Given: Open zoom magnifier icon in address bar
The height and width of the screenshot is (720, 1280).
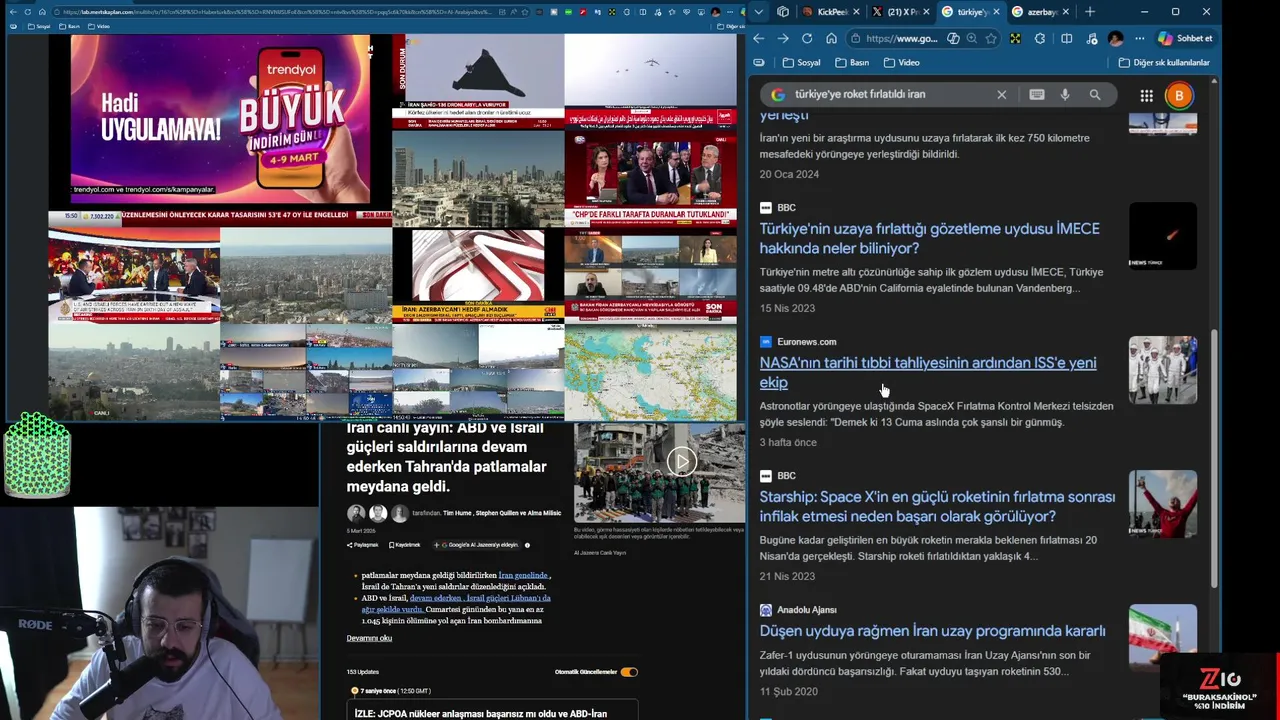Looking at the screenshot, I should pyautogui.click(x=972, y=38).
